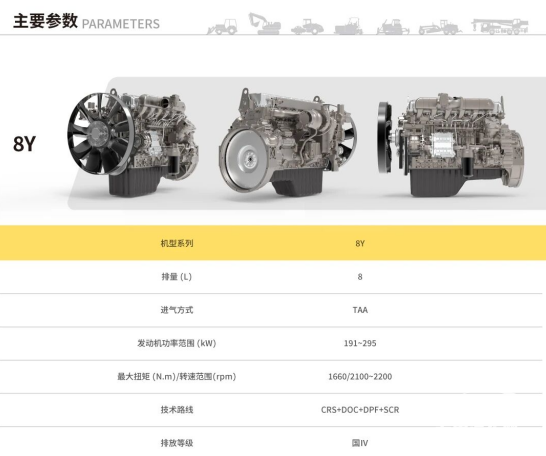
Task: Click the bulldozer silhouette icon
Action: [x=348, y=26]
